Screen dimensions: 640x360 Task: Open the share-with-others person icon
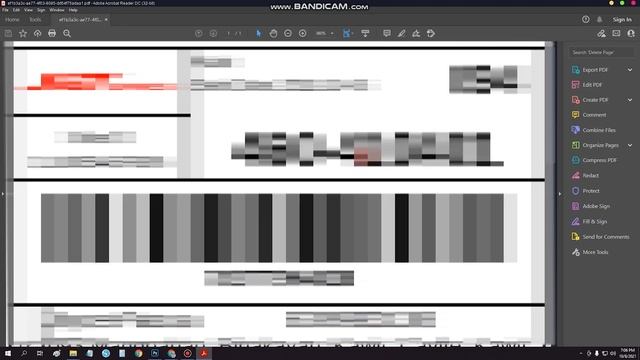tap(631, 33)
